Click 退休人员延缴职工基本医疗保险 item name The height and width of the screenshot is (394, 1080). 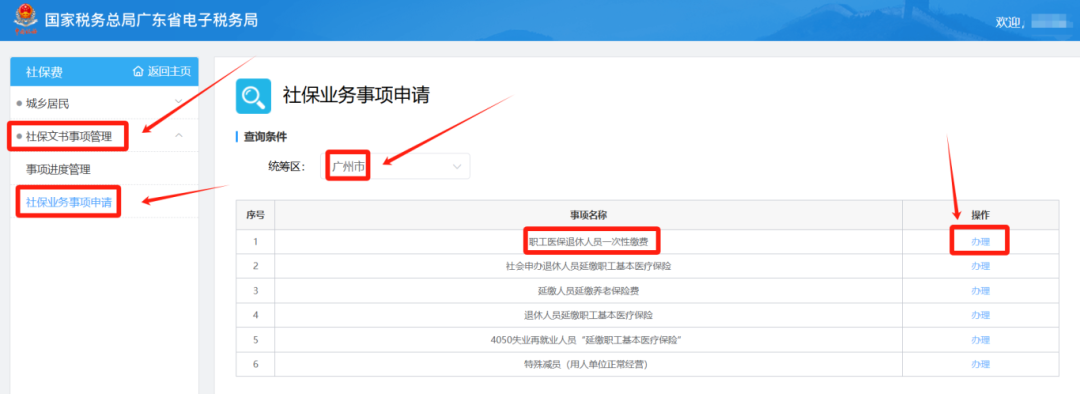588,315
